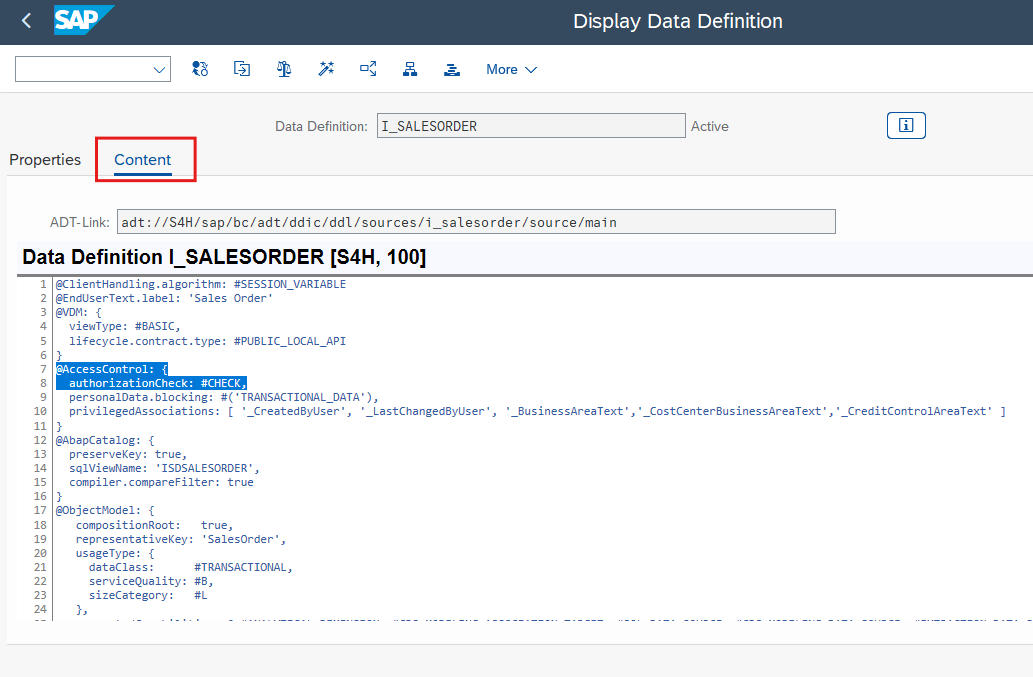Switch to the Properties tab
Image resolution: width=1033 pixels, height=677 pixels.
point(45,160)
